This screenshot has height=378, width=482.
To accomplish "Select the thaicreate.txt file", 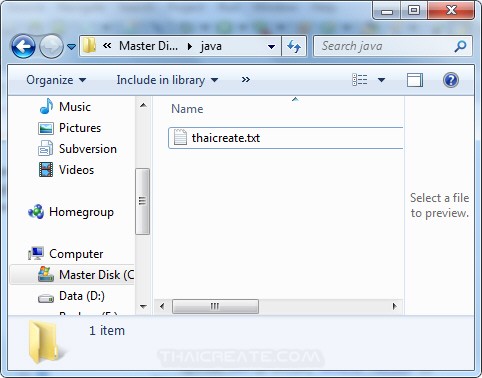I will pos(286,138).
